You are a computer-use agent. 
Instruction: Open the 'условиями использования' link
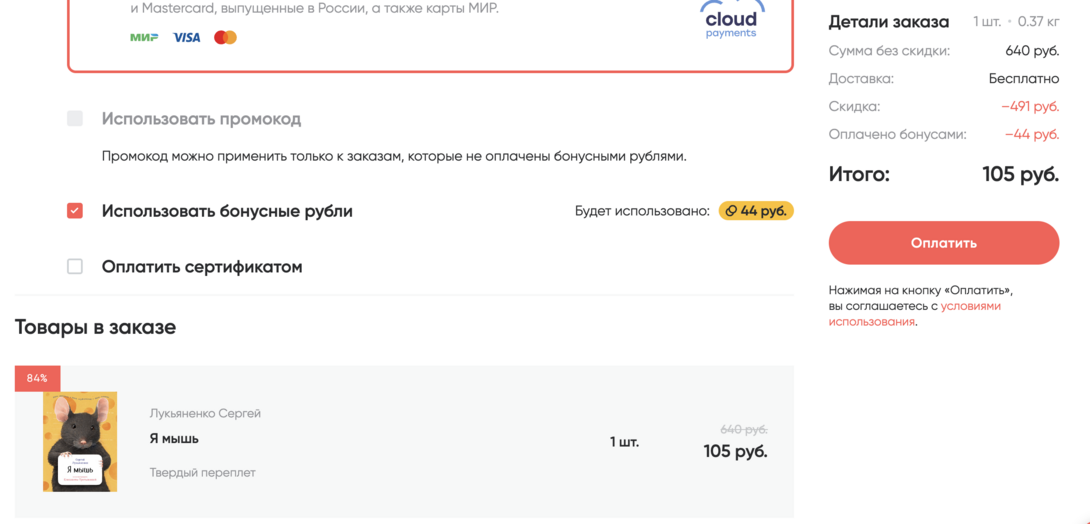coord(913,314)
